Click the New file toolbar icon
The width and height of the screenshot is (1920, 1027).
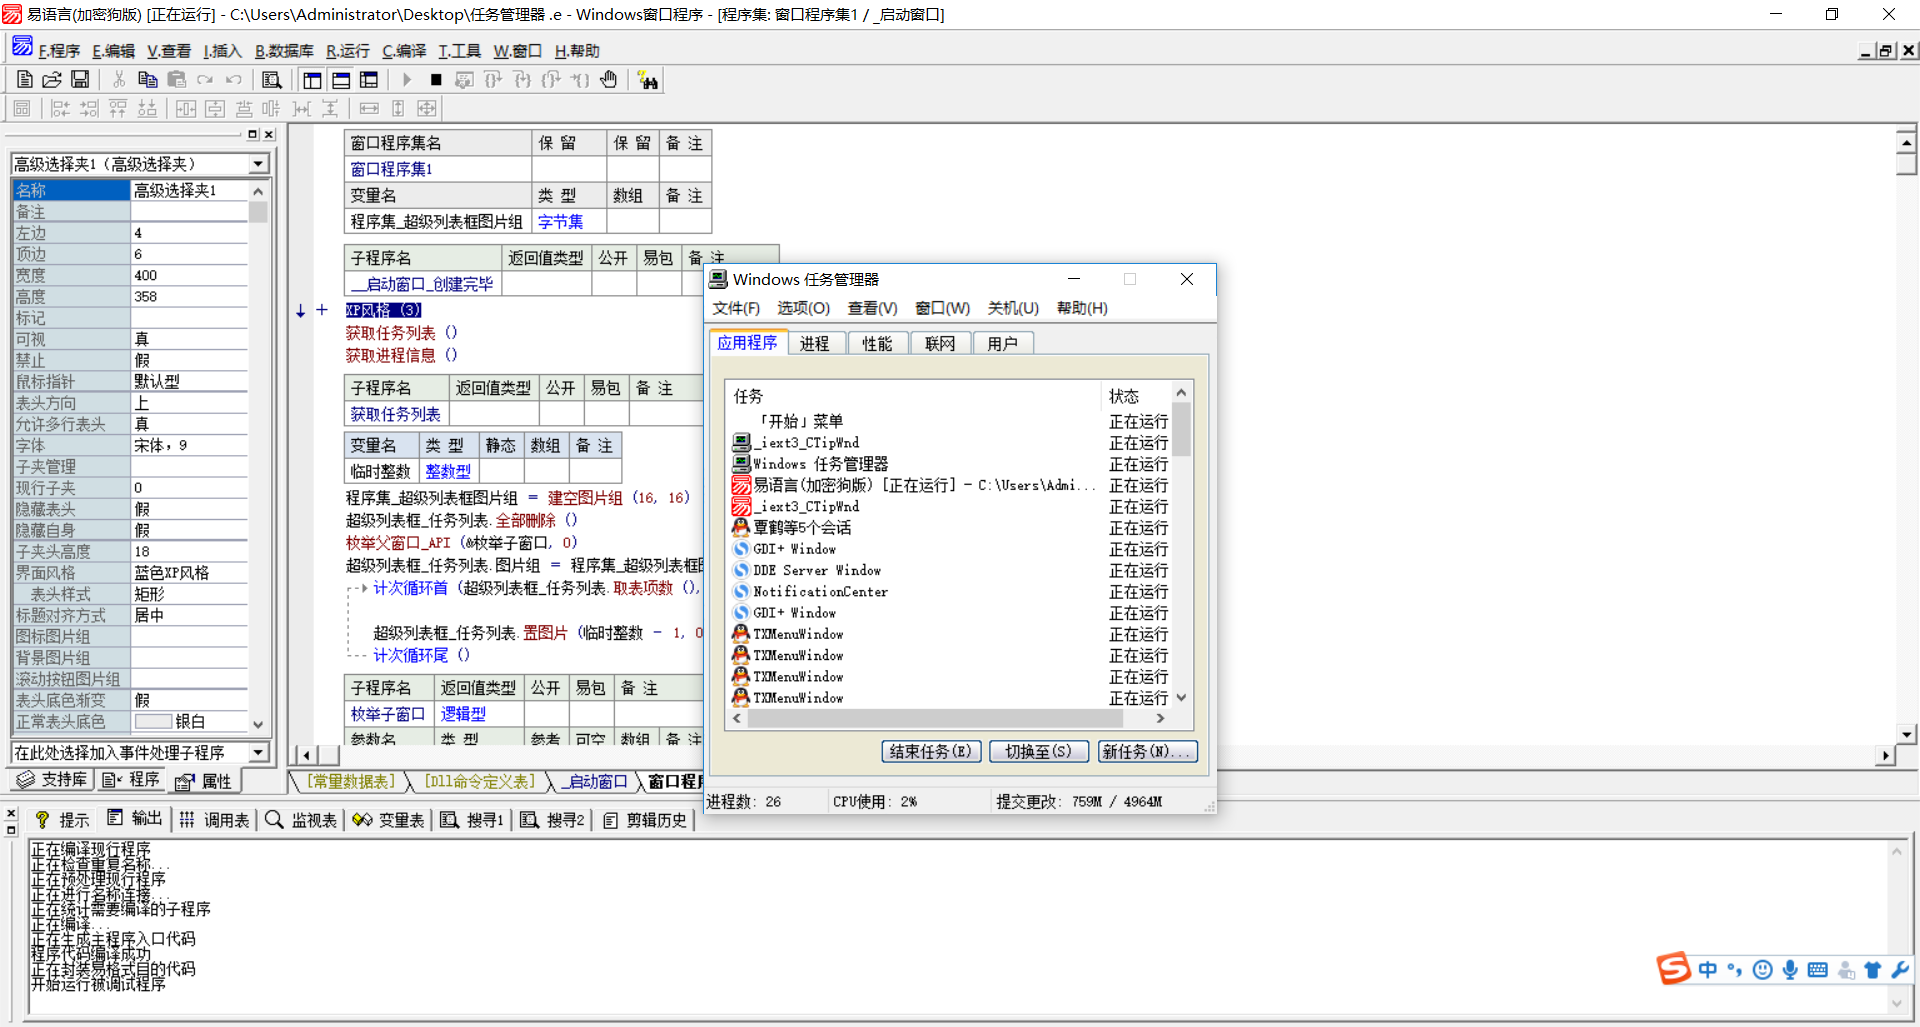tap(25, 79)
